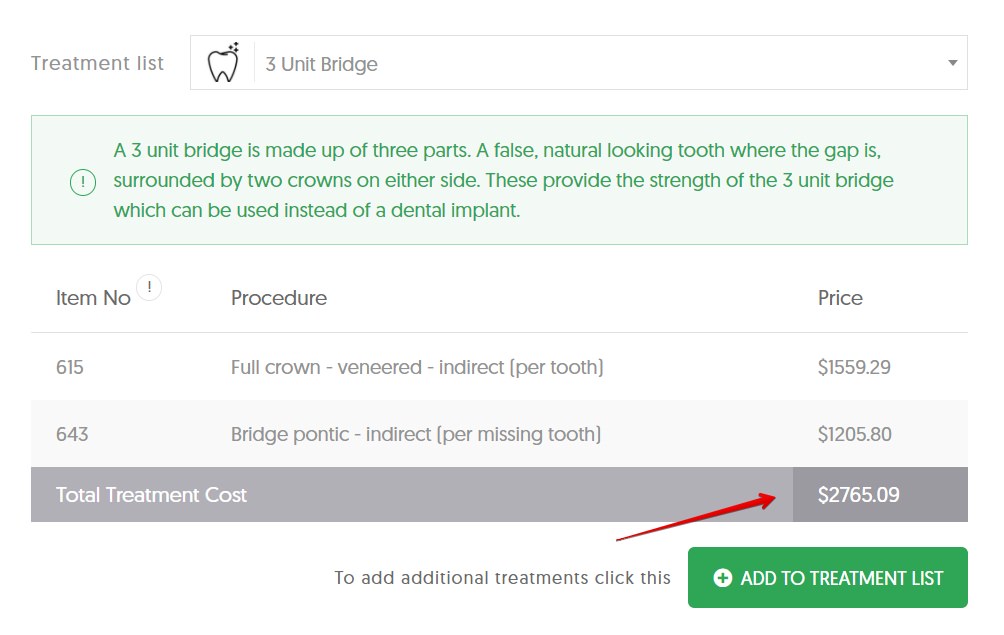Click the plus icon on the green button

[722, 578]
